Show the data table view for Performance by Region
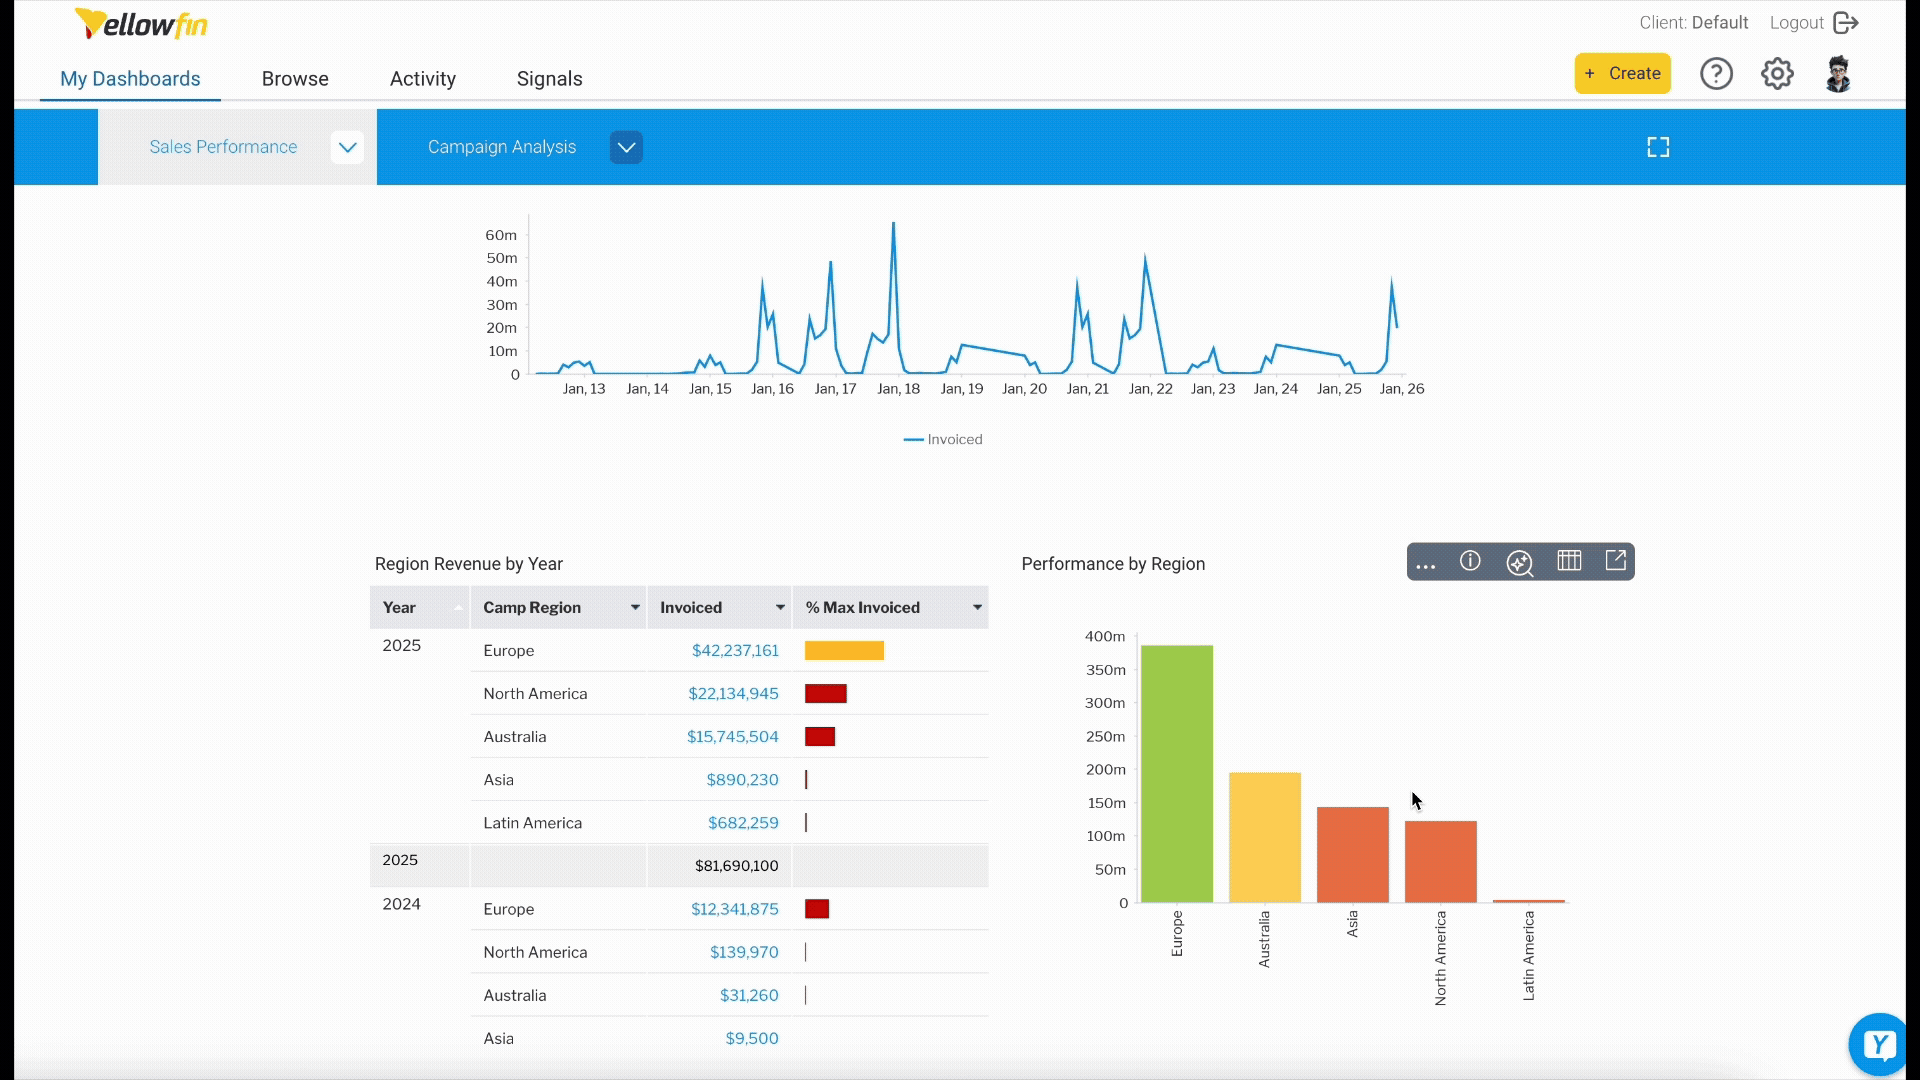 [x=1568, y=561]
